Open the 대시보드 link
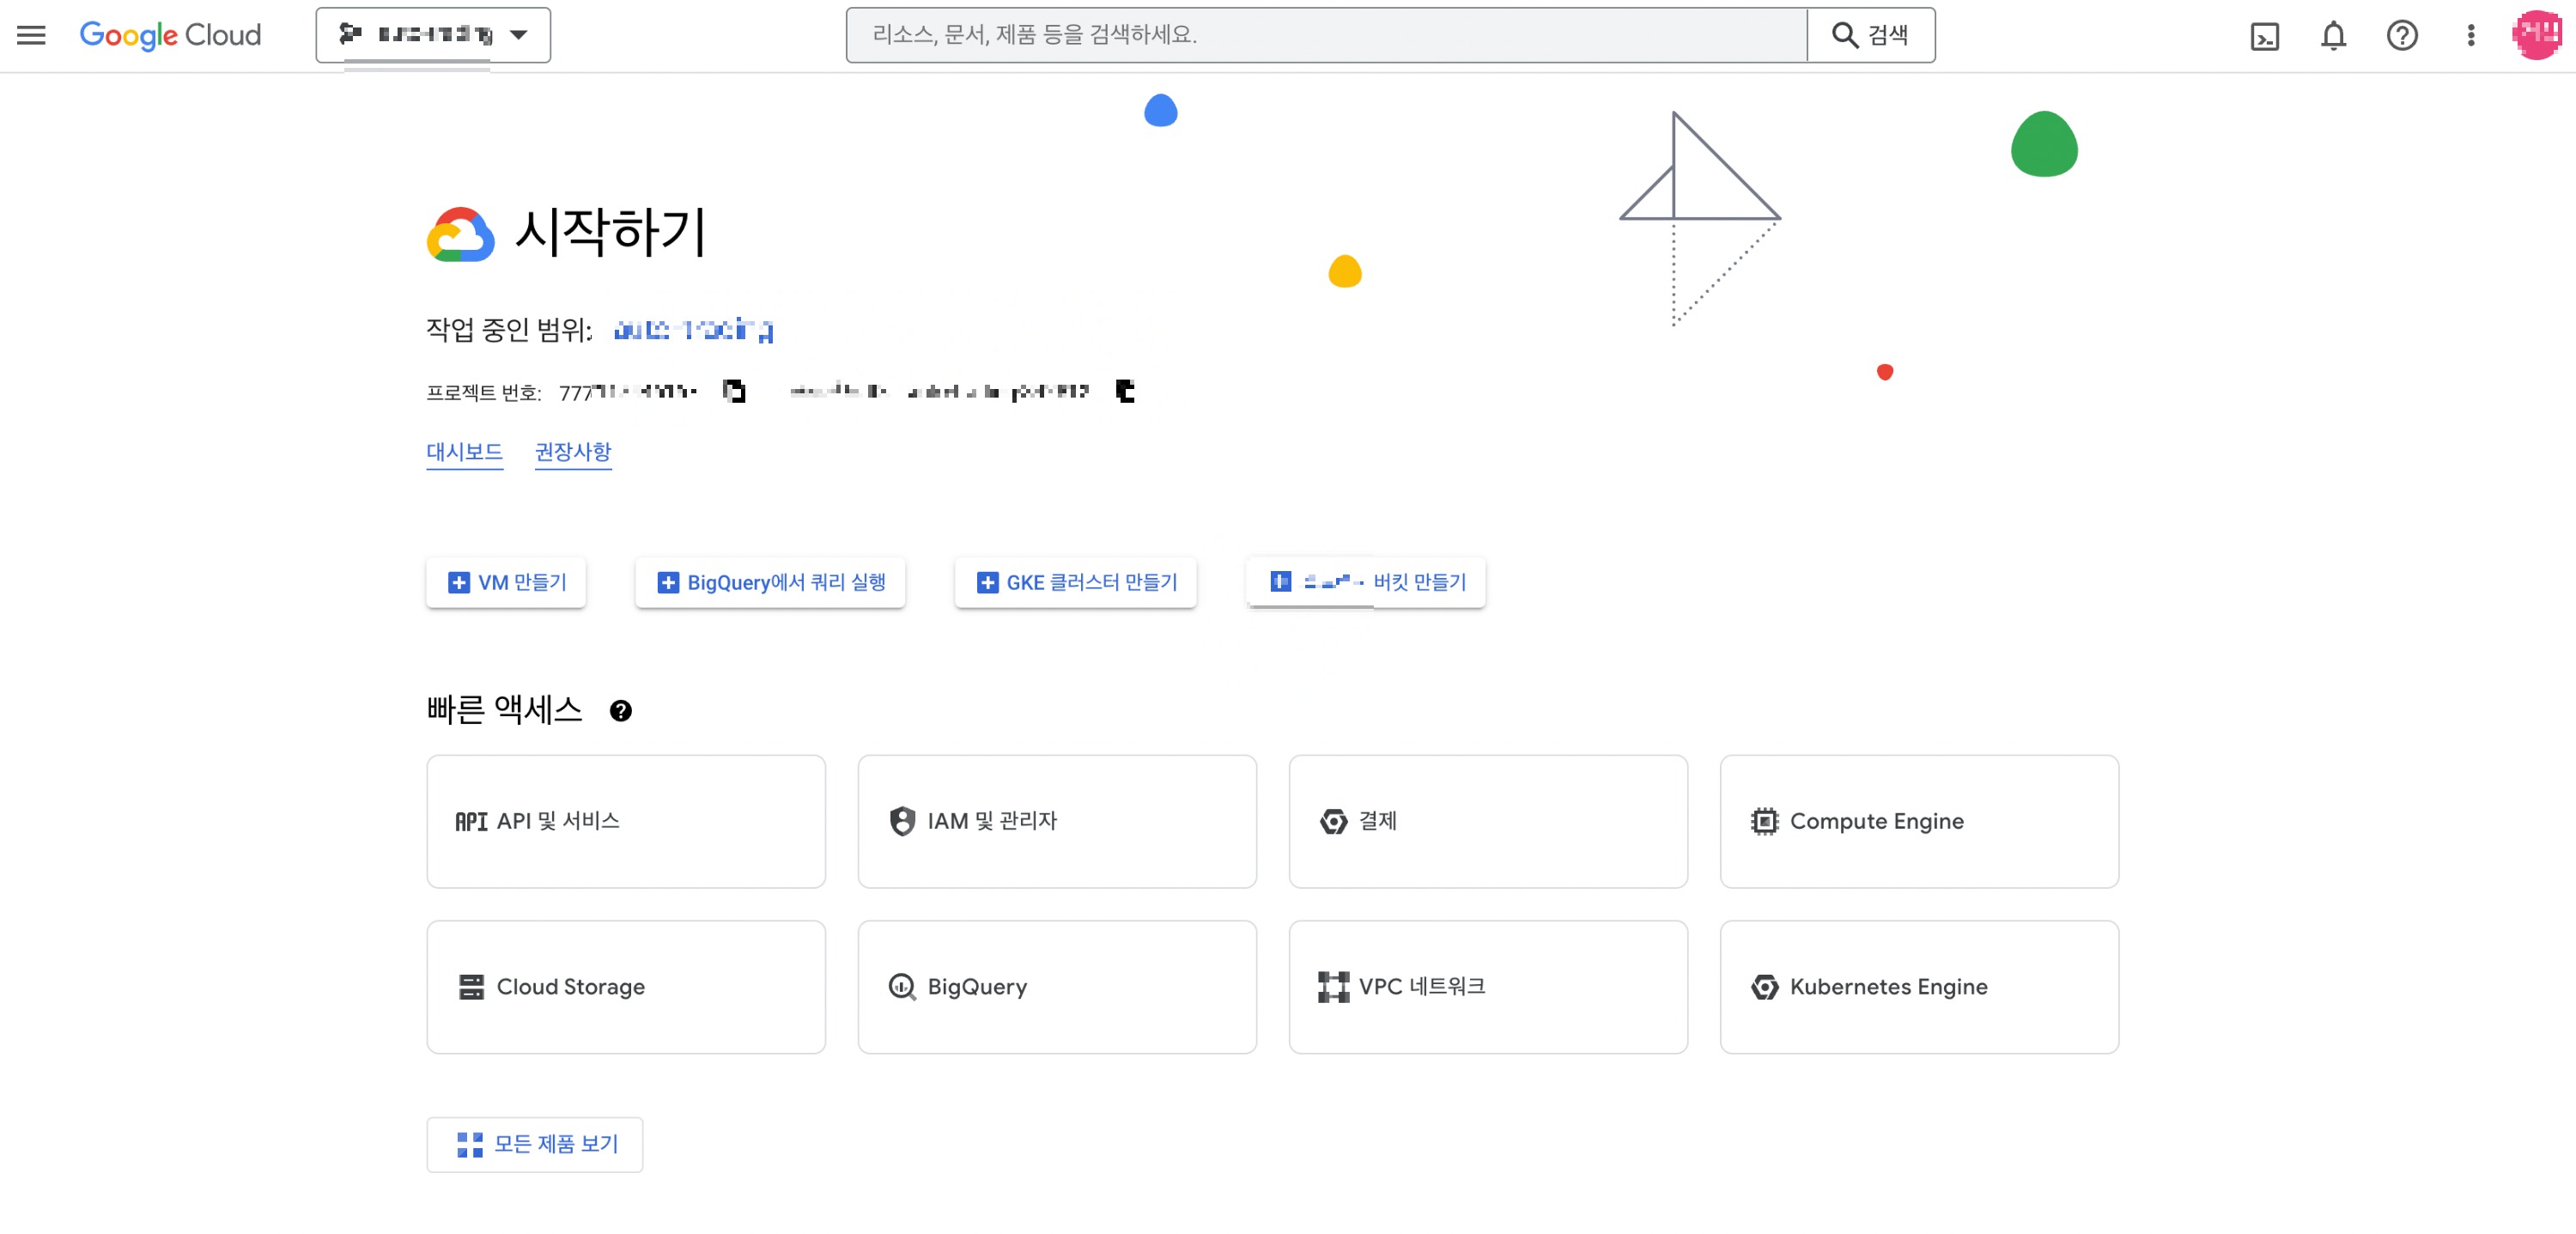 click(x=464, y=452)
